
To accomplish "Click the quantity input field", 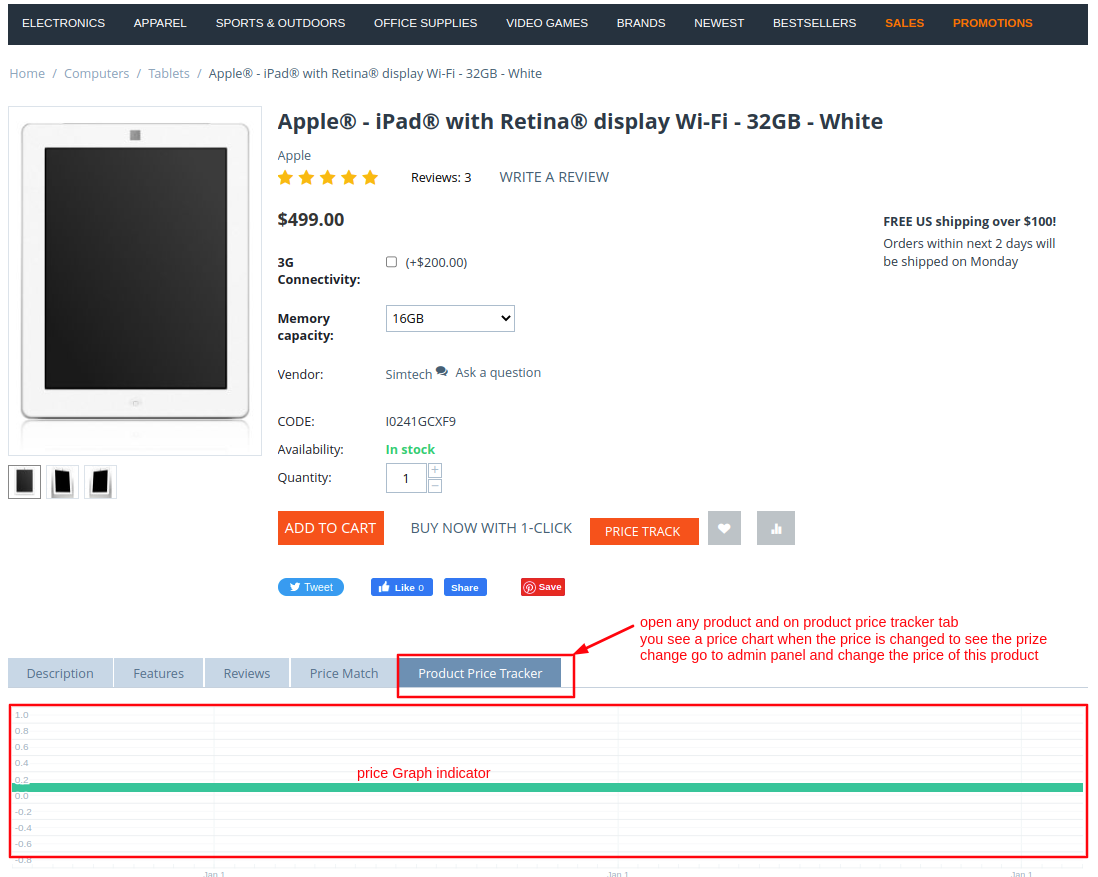I will [406, 478].
